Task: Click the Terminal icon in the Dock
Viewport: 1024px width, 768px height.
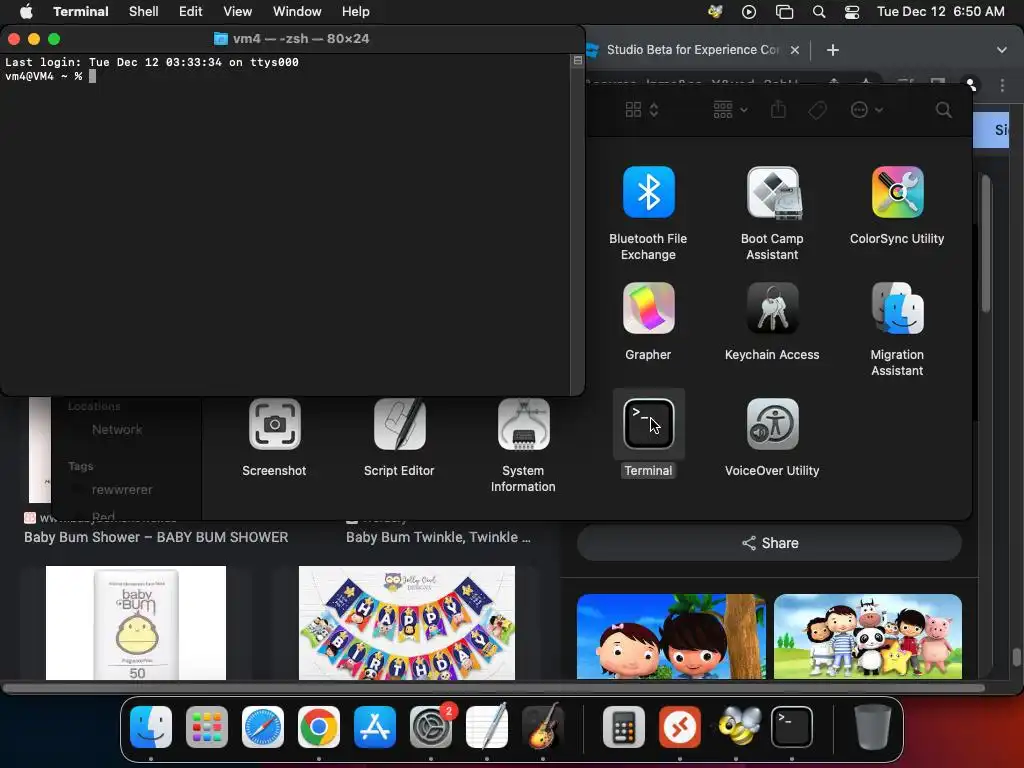Action: click(x=792, y=727)
